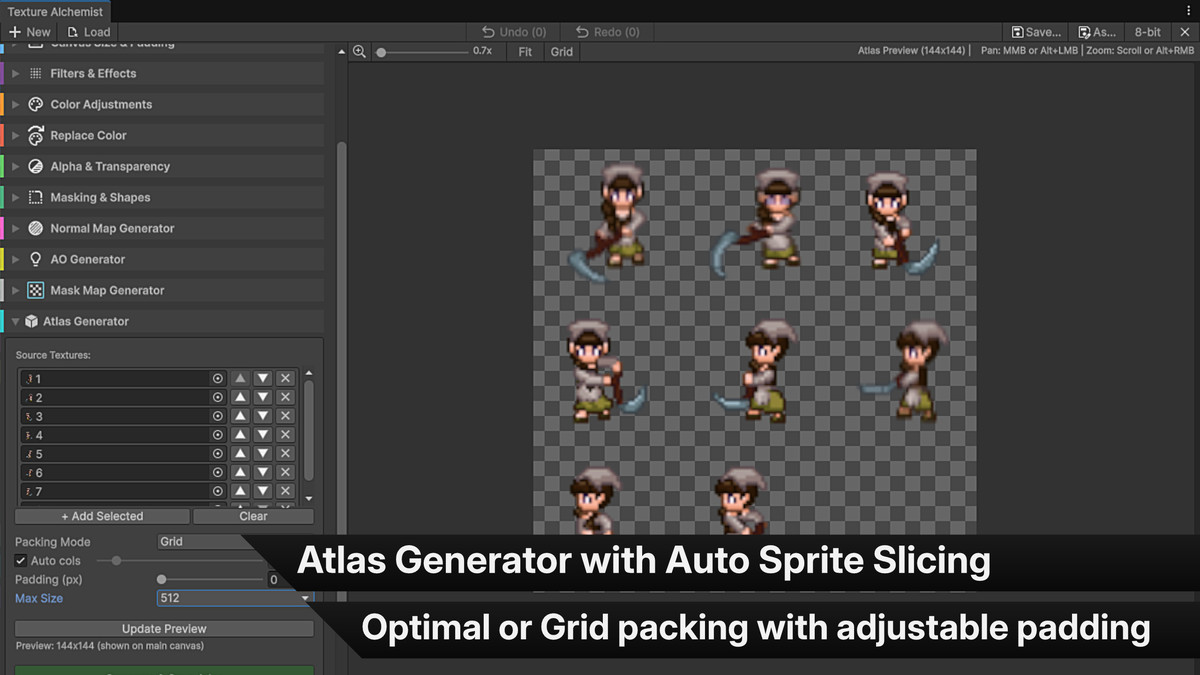
Task: Click the Normal Map Generator sphere icon
Action: click(x=35, y=228)
